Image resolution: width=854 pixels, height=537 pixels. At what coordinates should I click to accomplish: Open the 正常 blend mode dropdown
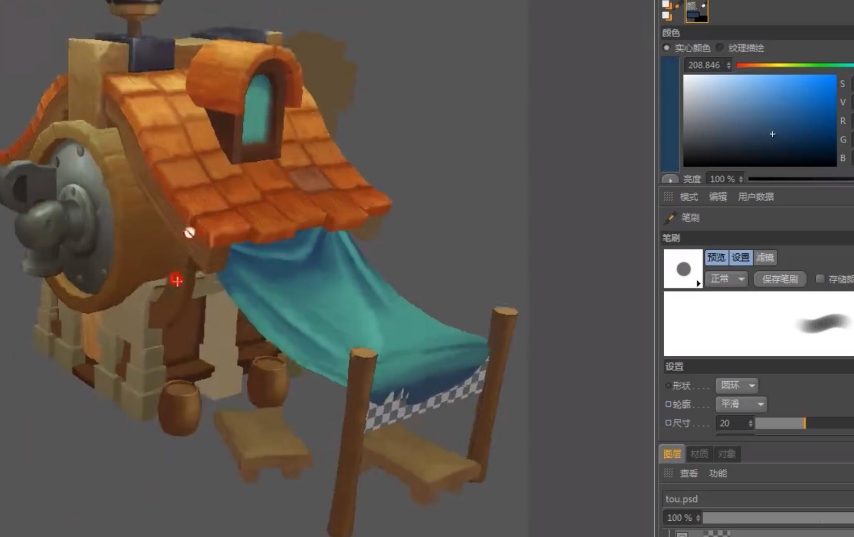(727, 279)
